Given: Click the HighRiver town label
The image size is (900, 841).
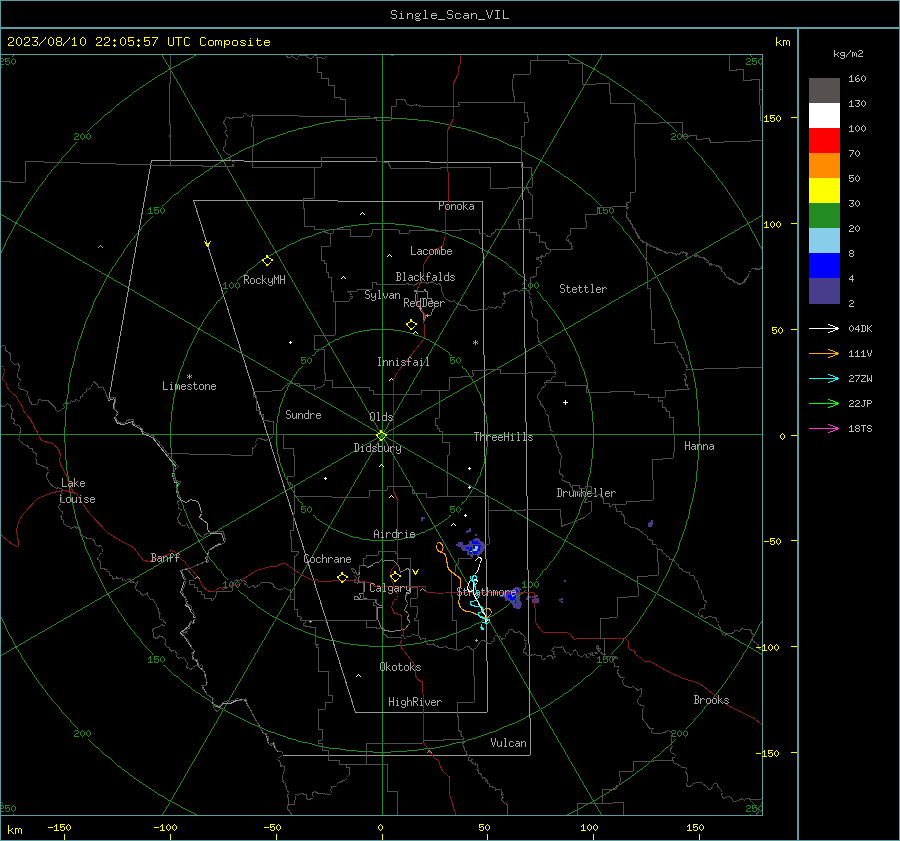Looking at the screenshot, I should 415,702.
